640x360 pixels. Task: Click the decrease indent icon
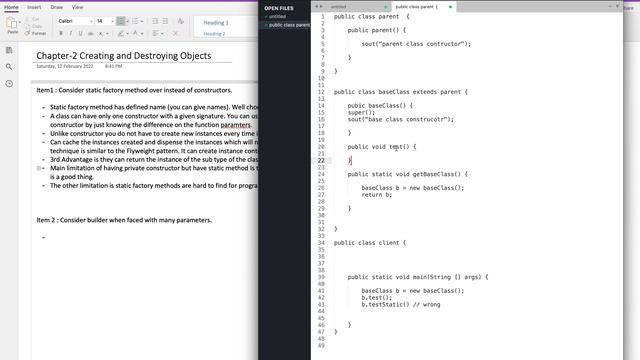coord(155,21)
